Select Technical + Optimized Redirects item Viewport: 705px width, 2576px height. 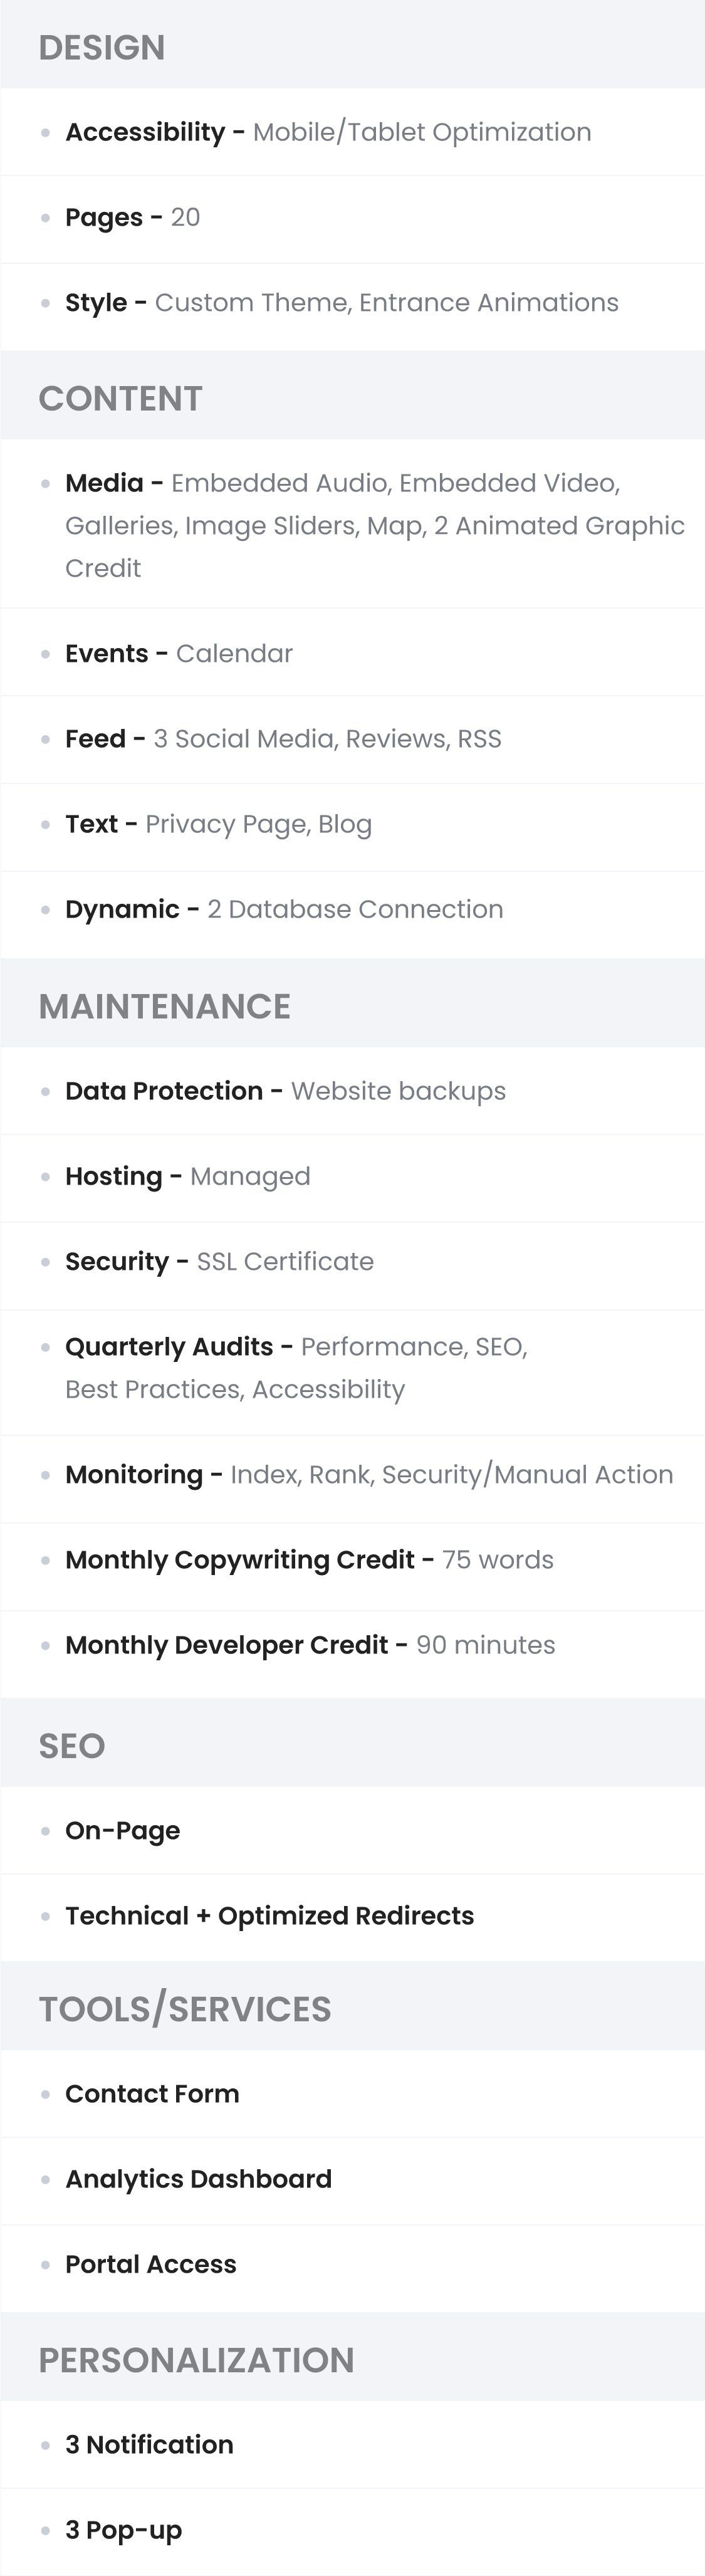click(269, 1915)
